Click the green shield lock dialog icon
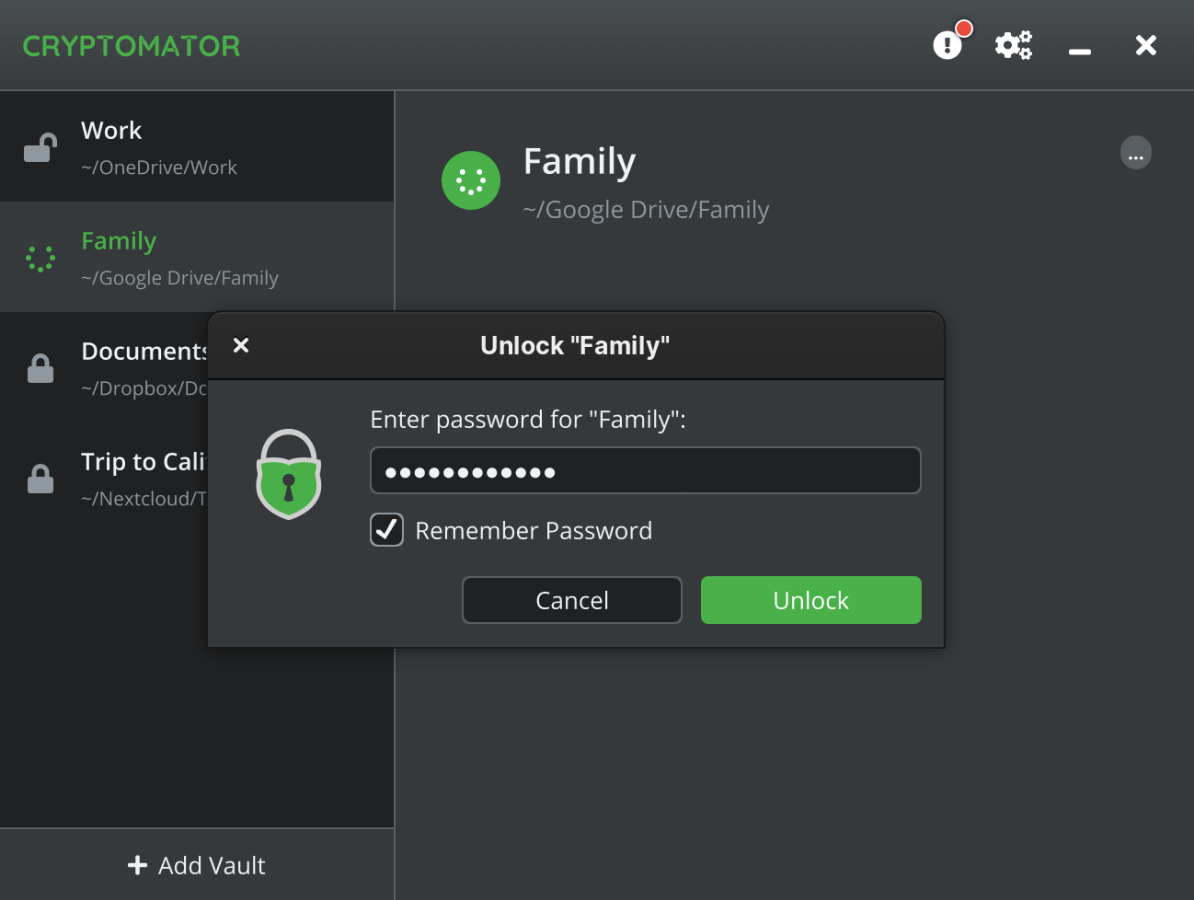The height and width of the screenshot is (900, 1194). click(288, 474)
